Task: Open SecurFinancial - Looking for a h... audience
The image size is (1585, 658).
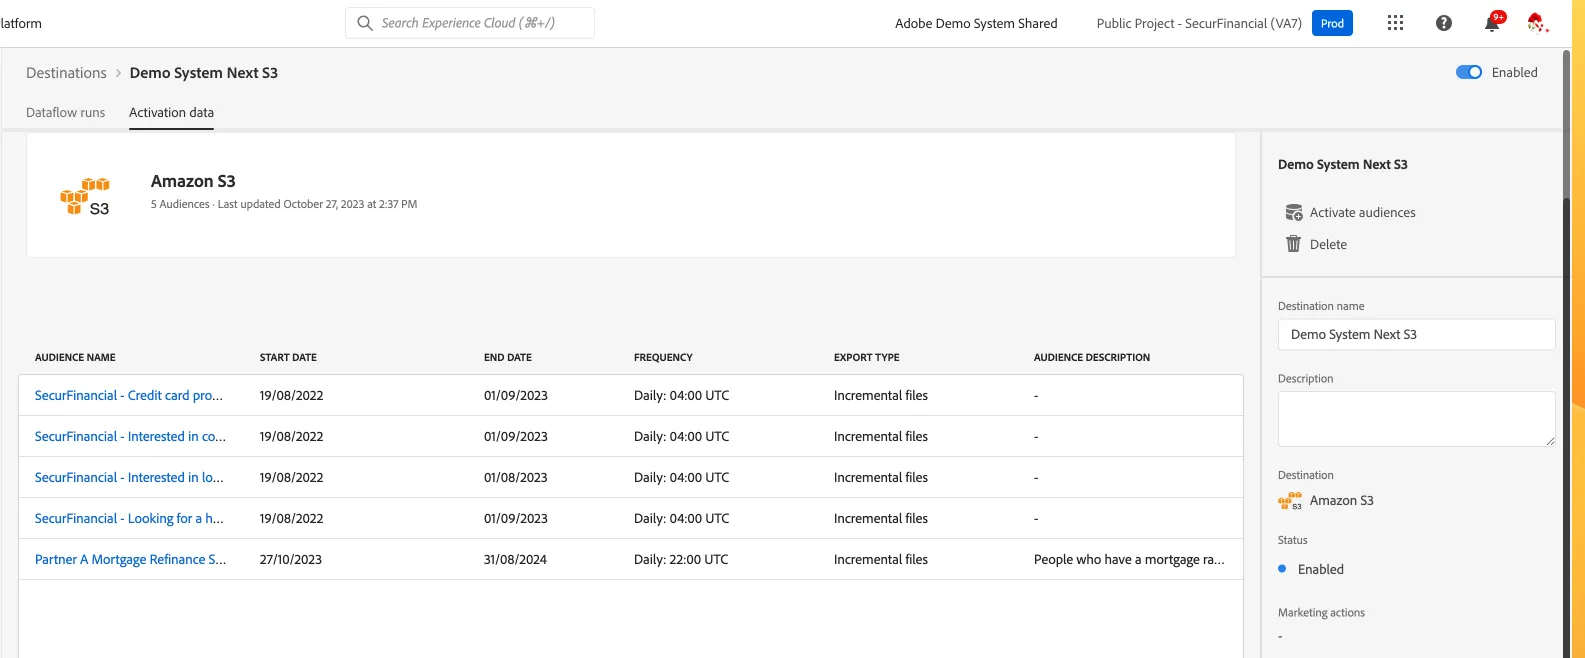Action: point(129,518)
